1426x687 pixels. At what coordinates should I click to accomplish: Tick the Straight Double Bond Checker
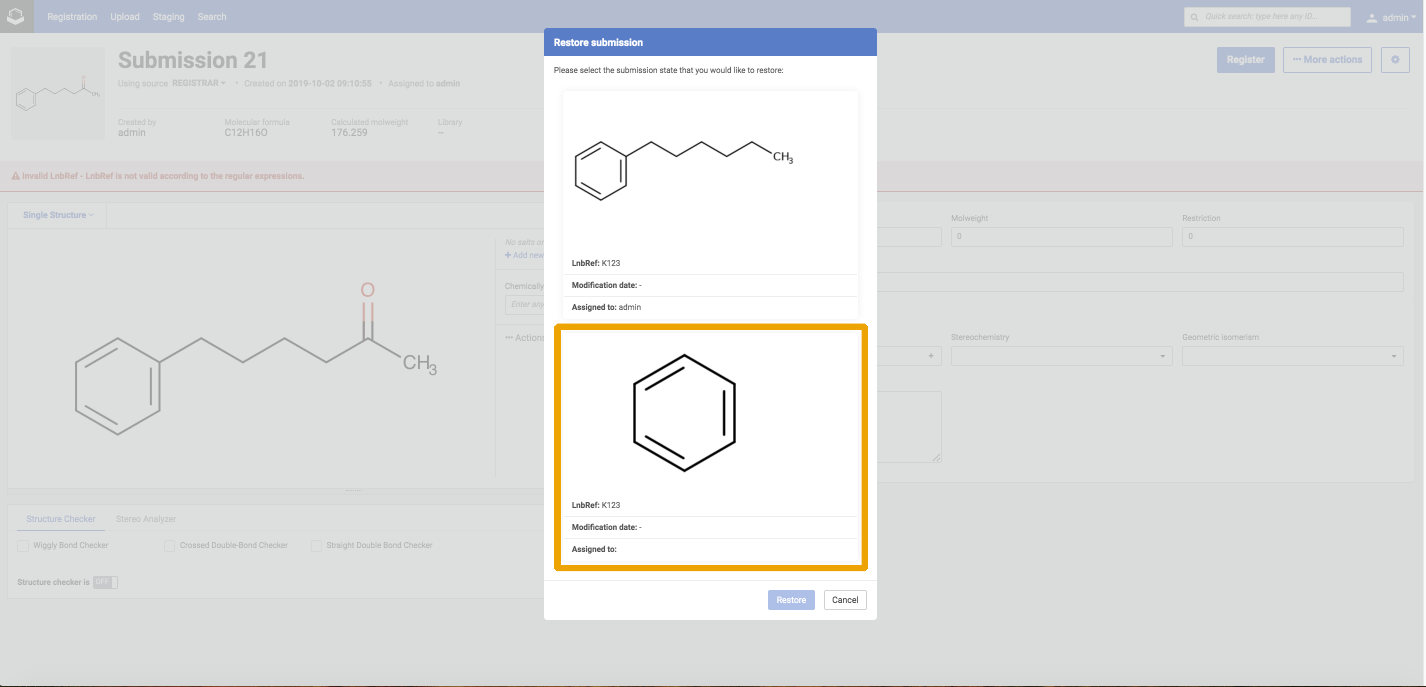click(x=317, y=546)
